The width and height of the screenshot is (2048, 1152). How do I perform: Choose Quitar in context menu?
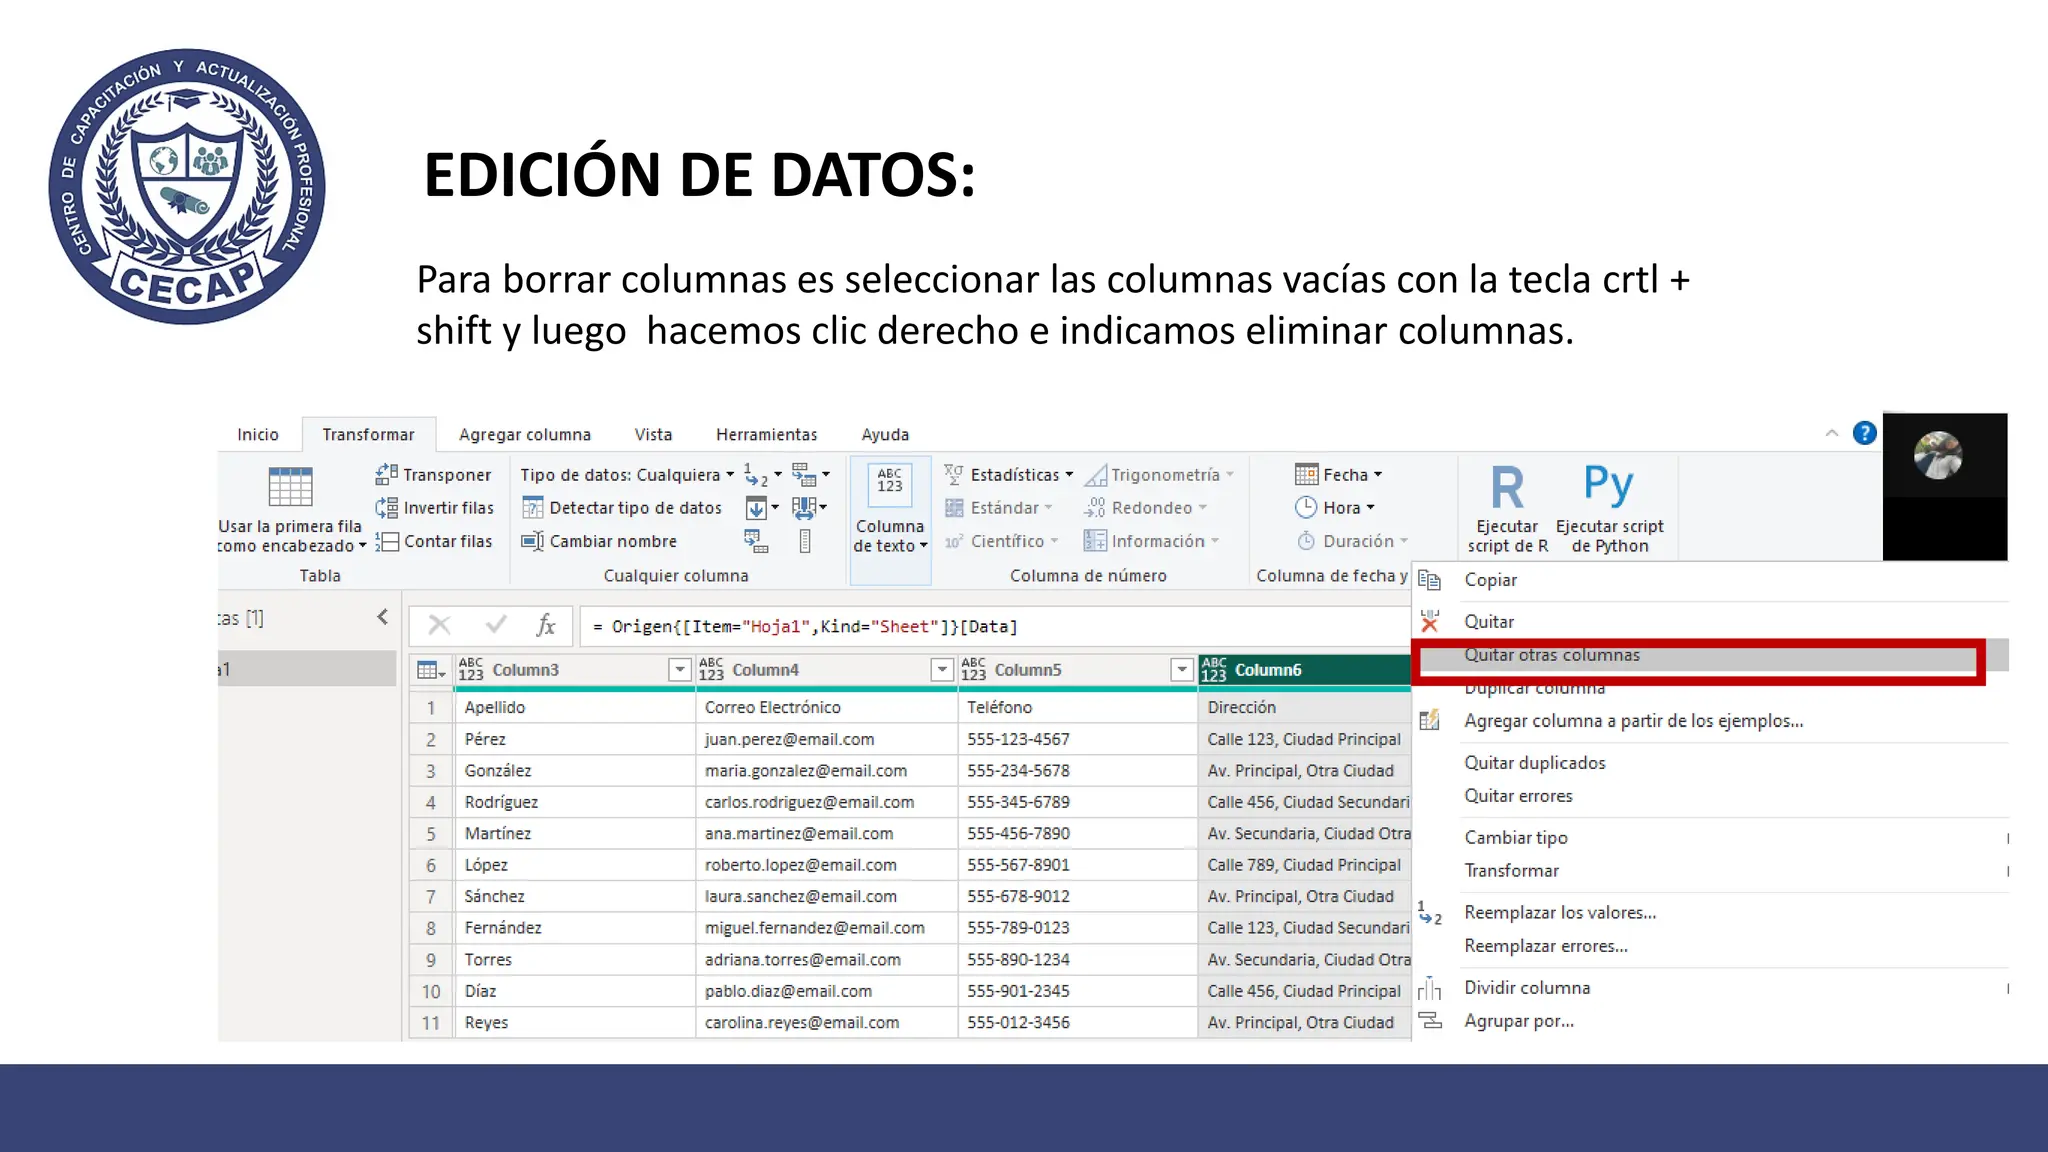click(x=1711, y=622)
